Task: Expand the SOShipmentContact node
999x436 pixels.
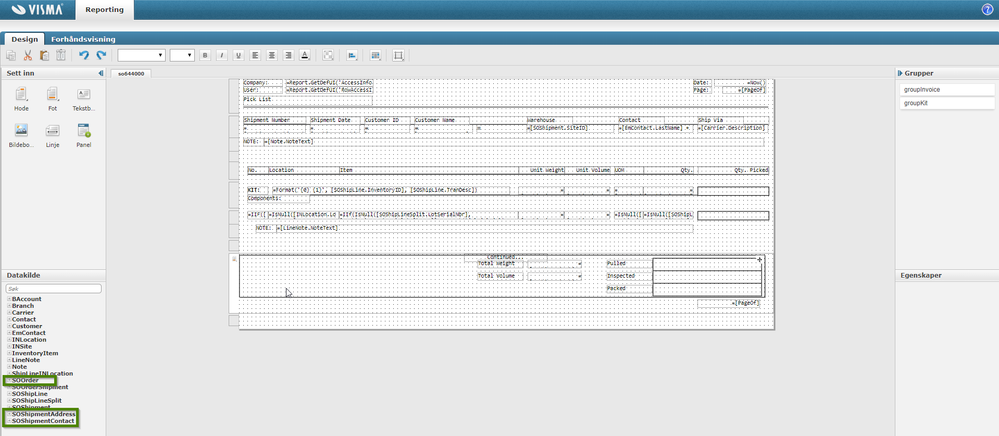Action: click(9, 421)
